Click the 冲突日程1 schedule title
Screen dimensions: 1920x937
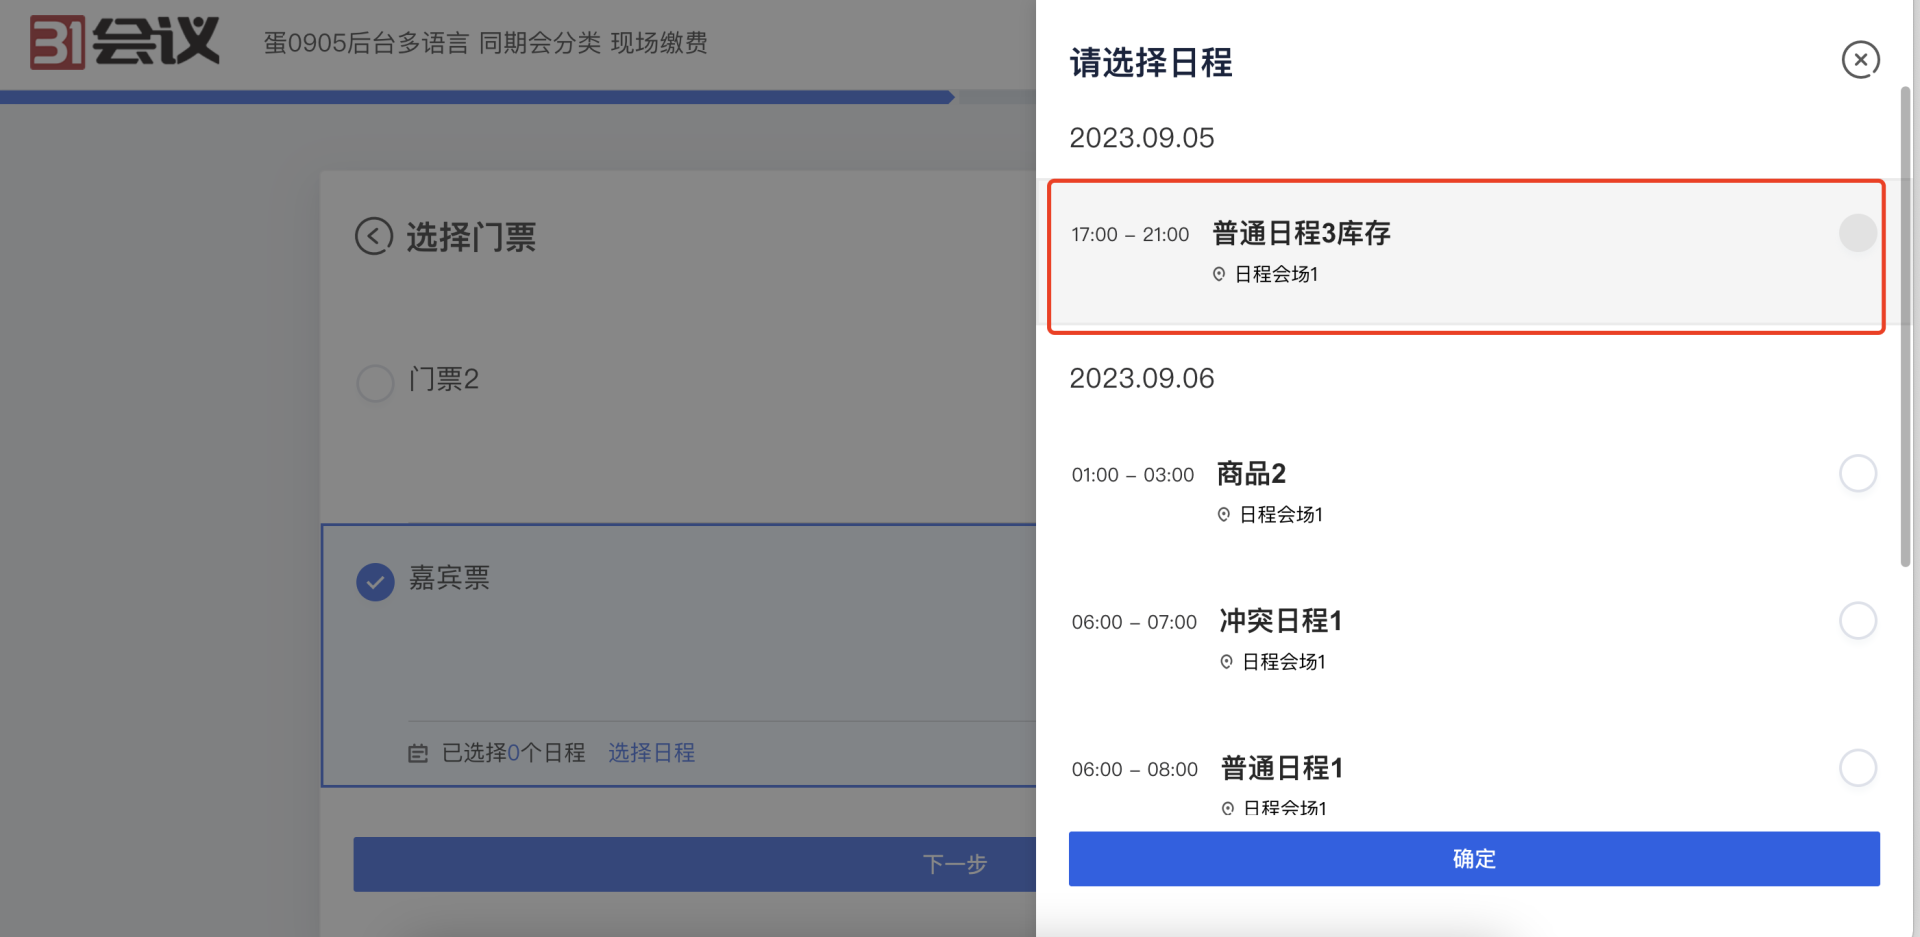1280,621
